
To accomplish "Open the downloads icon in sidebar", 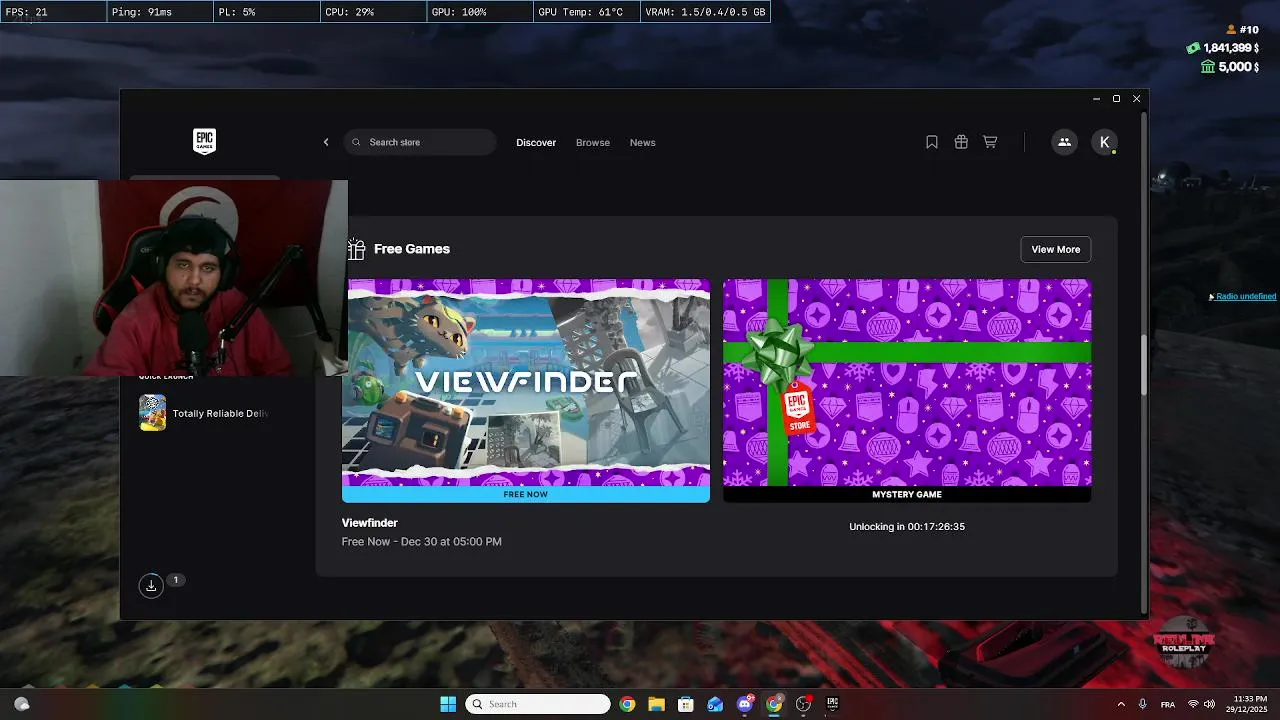I will [x=151, y=586].
